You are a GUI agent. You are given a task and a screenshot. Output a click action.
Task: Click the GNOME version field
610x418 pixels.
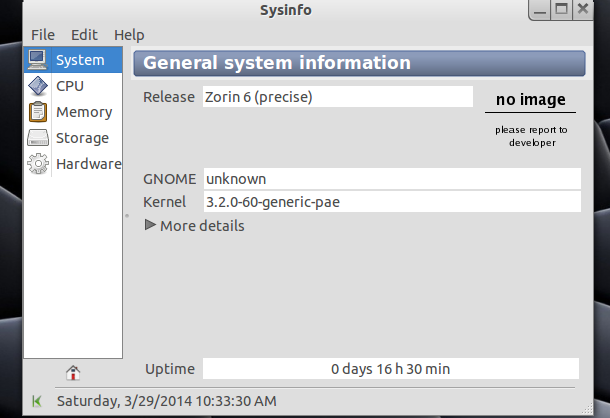(x=391, y=179)
